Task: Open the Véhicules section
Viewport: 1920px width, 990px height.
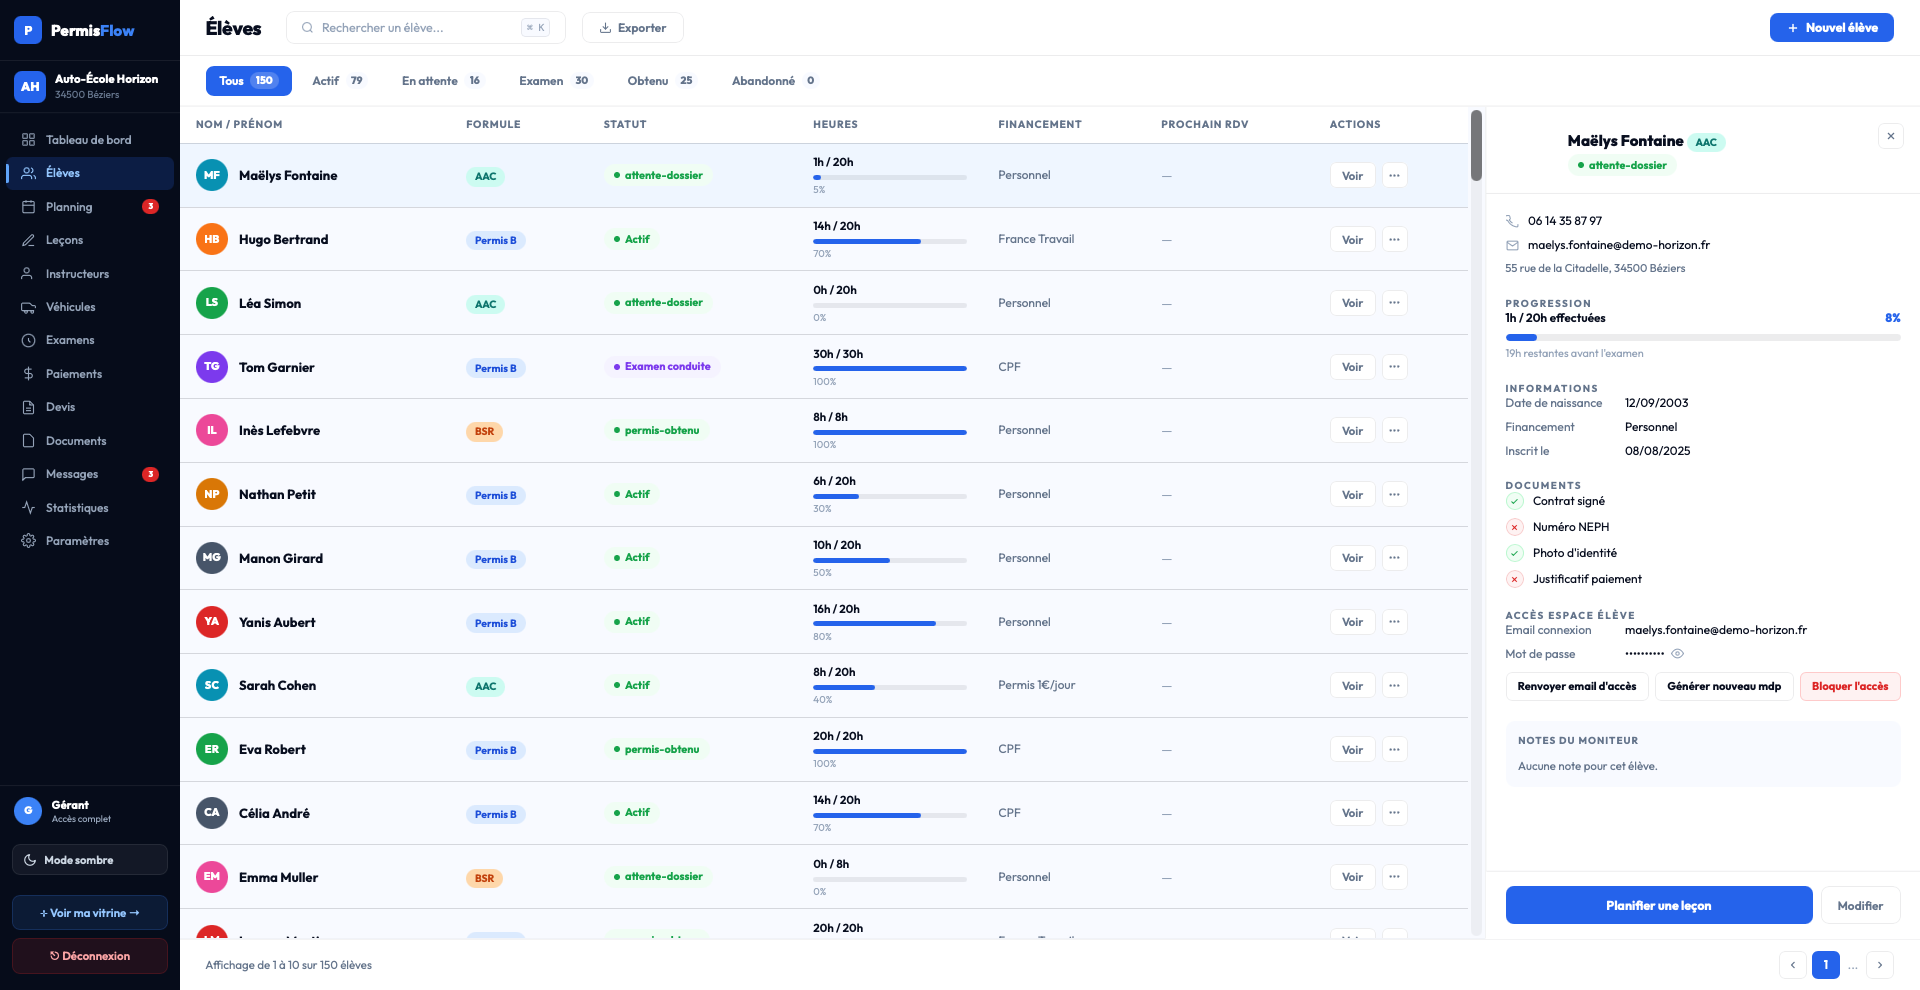Action: pos(90,307)
